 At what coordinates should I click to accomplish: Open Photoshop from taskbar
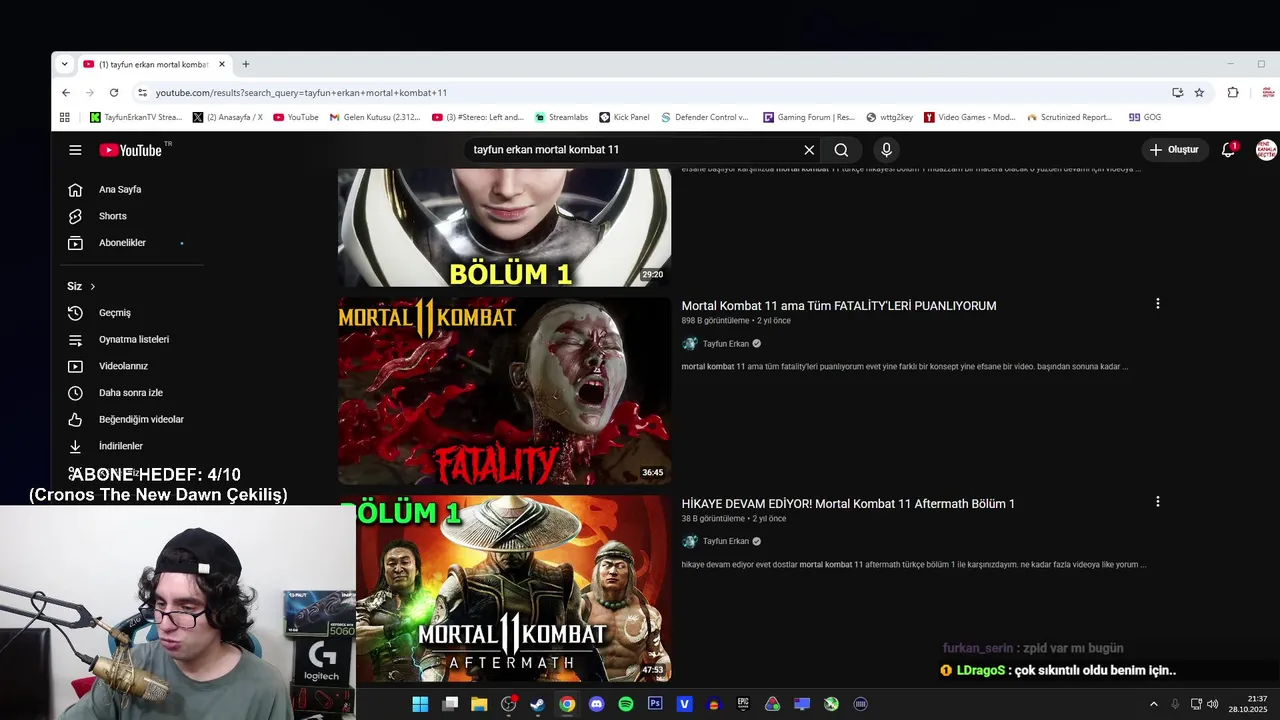tap(655, 704)
